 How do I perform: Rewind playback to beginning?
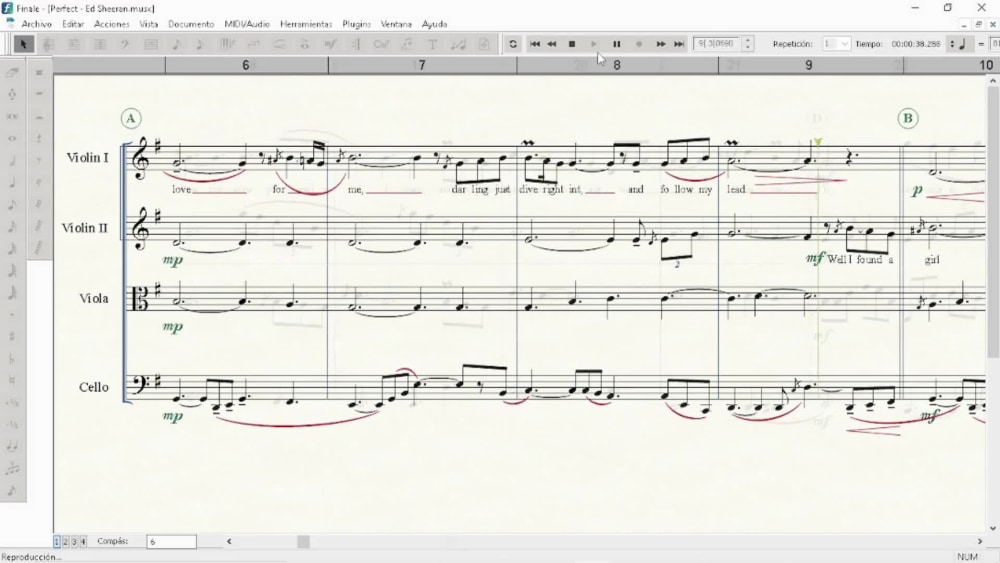535,44
